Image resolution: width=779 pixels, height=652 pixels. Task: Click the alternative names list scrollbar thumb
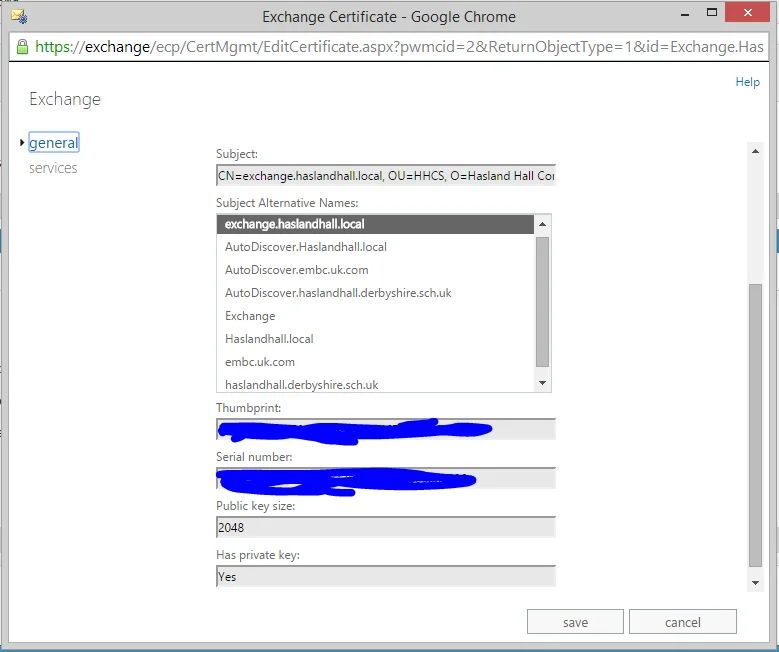[x=543, y=302]
